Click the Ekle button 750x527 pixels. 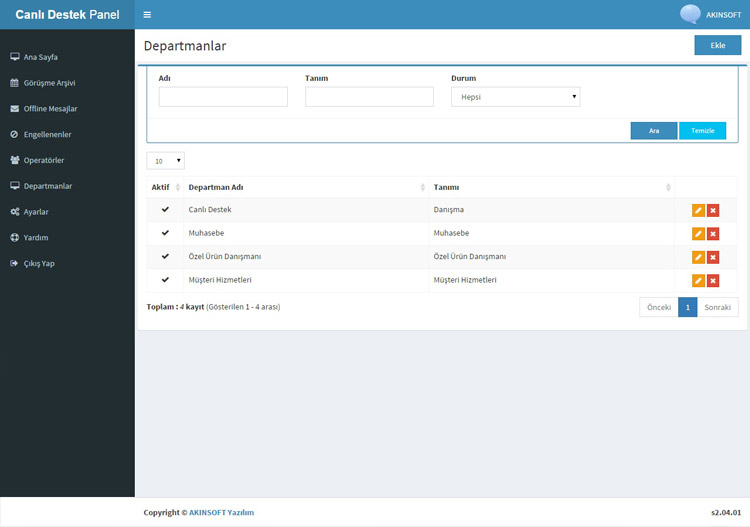717,46
